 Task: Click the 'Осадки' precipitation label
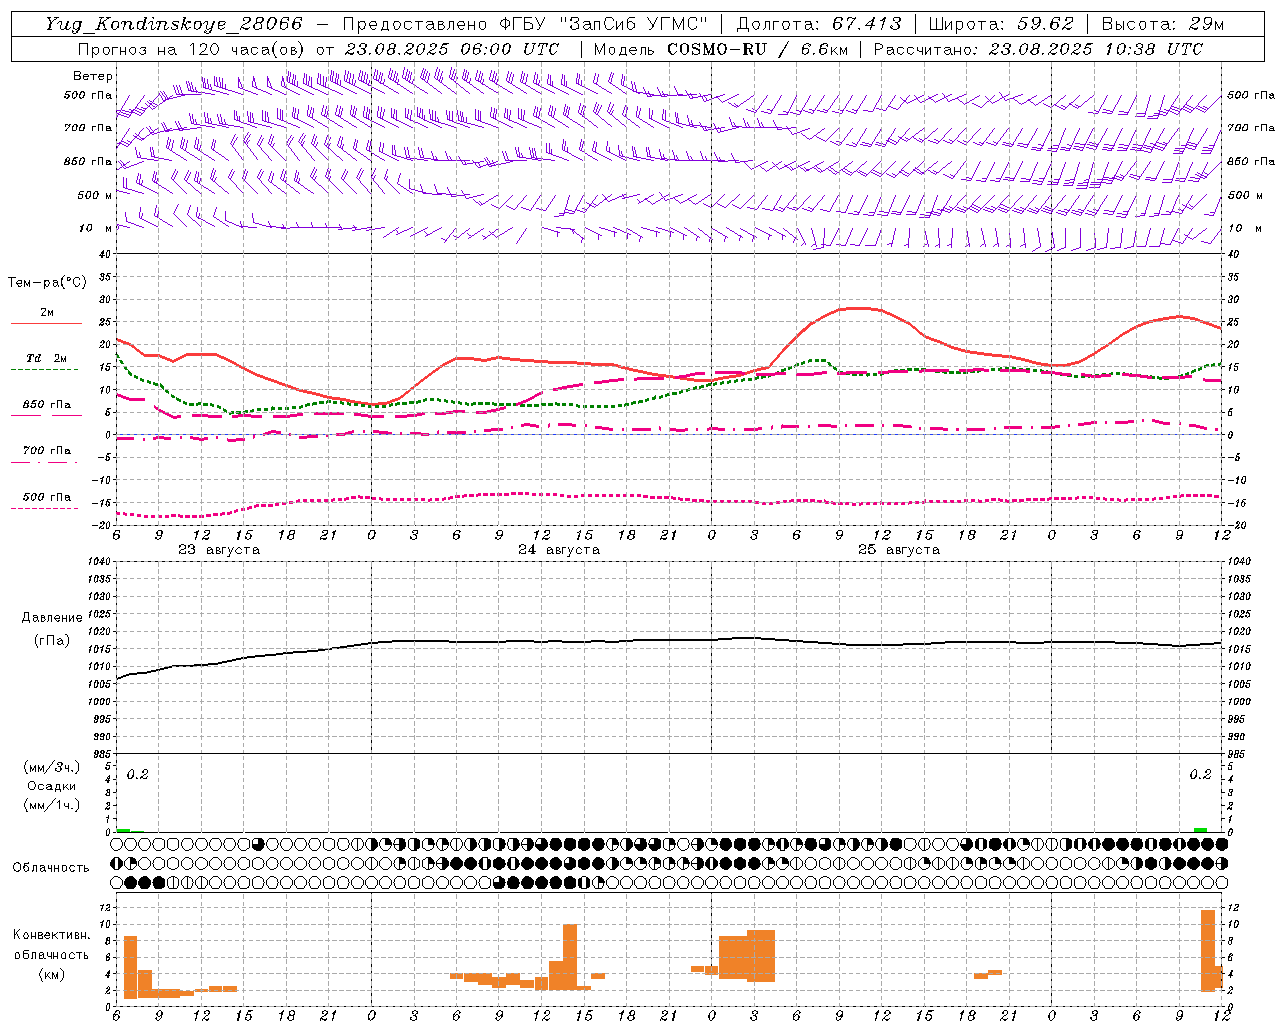(52, 786)
